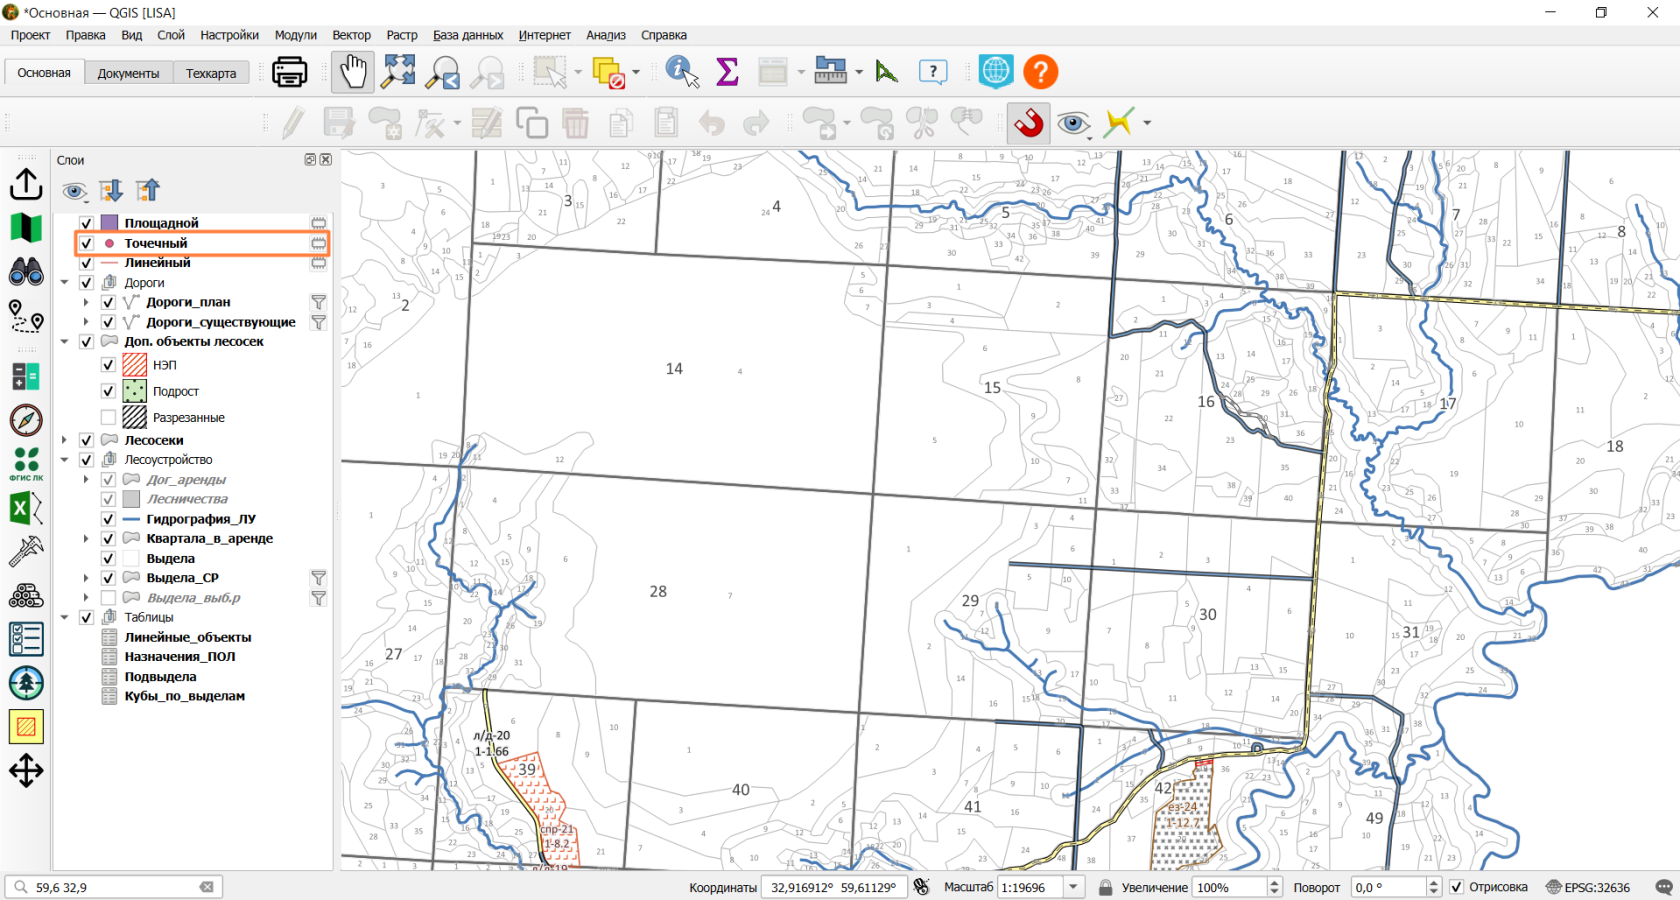This screenshot has width=1680, height=900.
Task: Toggle the Отрисовка render checkbox
Action: point(1456,887)
